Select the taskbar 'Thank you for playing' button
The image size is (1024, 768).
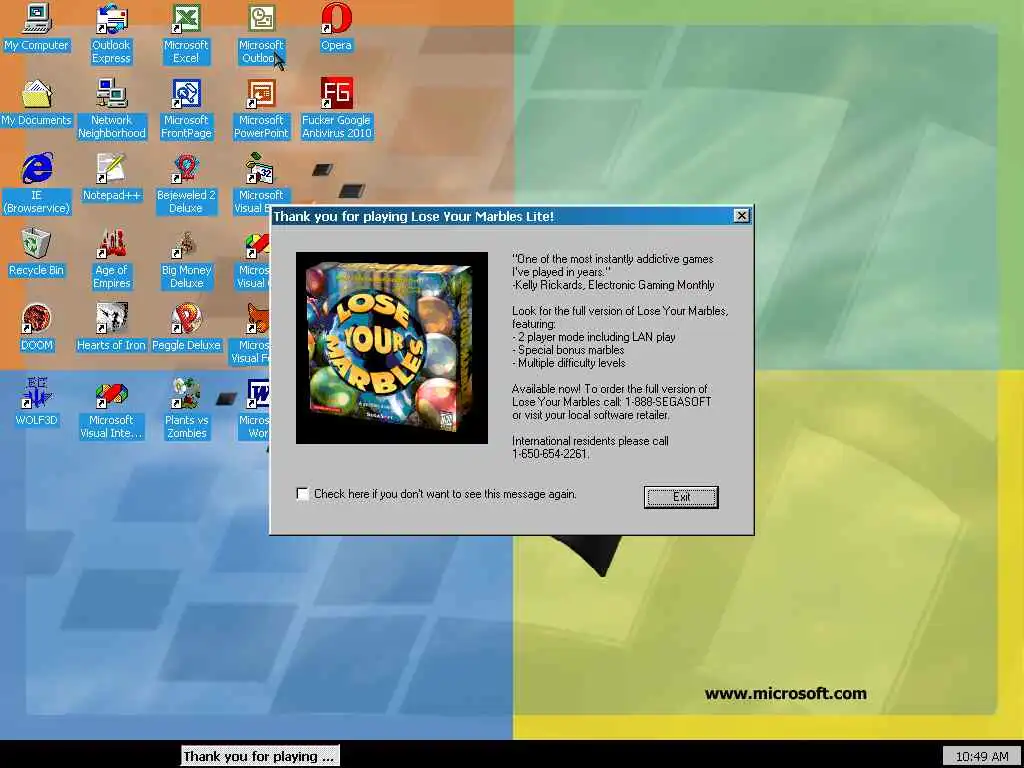point(260,756)
